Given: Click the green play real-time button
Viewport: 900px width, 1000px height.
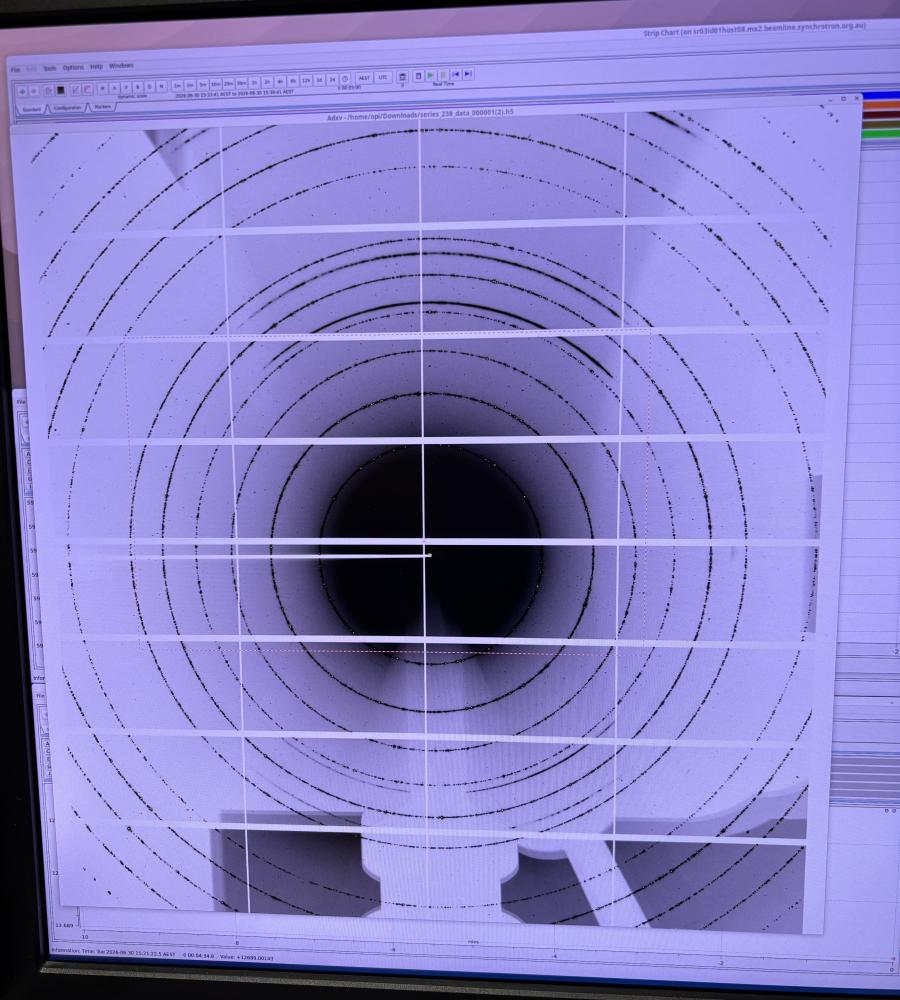Looking at the screenshot, I should coord(431,75).
